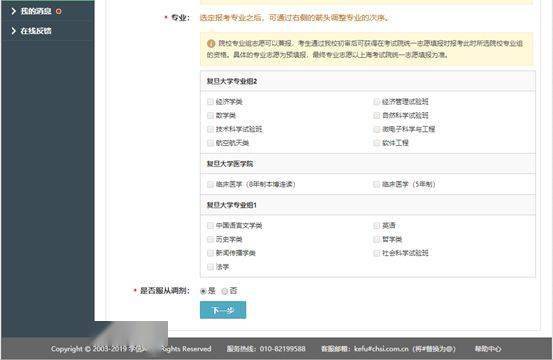Screen dimensions: 553x360
Task: Click the kefu#chsi.com.cn email text
Action: 381,349
